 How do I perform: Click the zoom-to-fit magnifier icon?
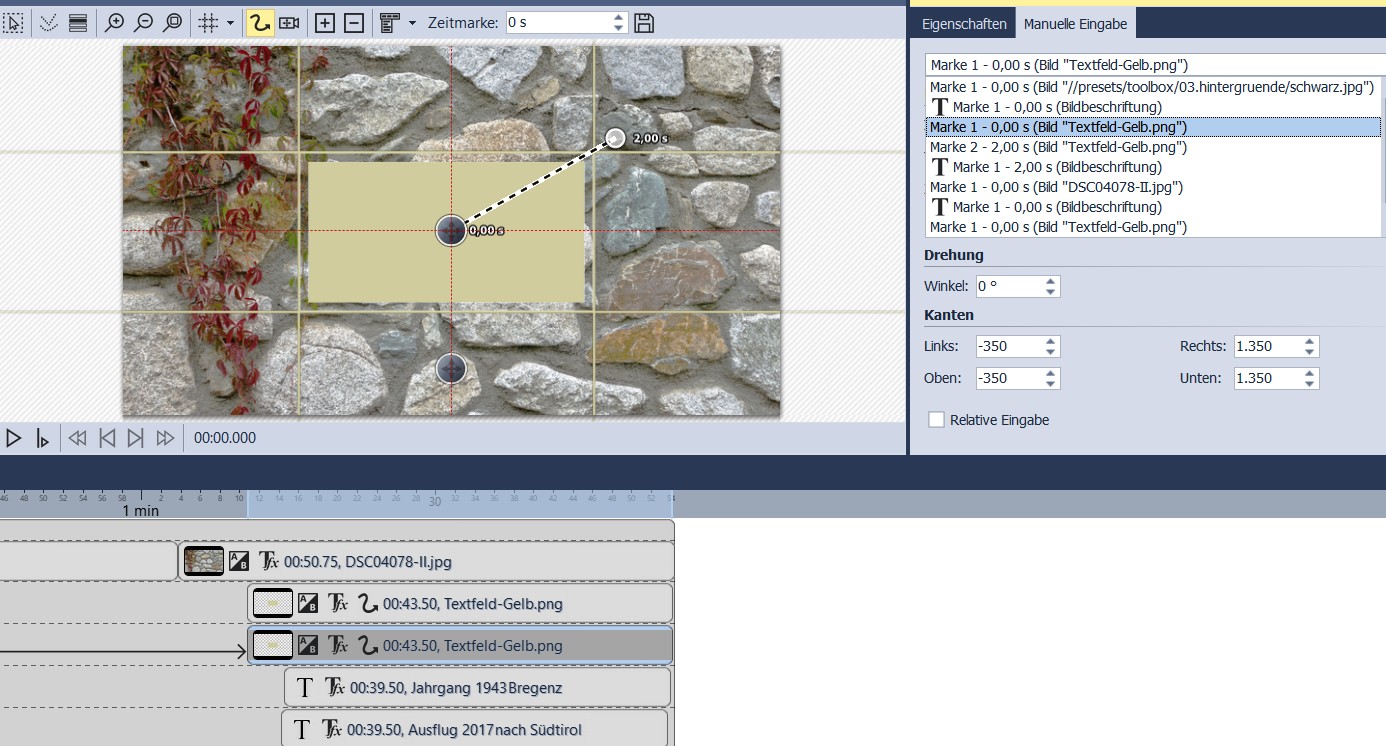[x=173, y=23]
